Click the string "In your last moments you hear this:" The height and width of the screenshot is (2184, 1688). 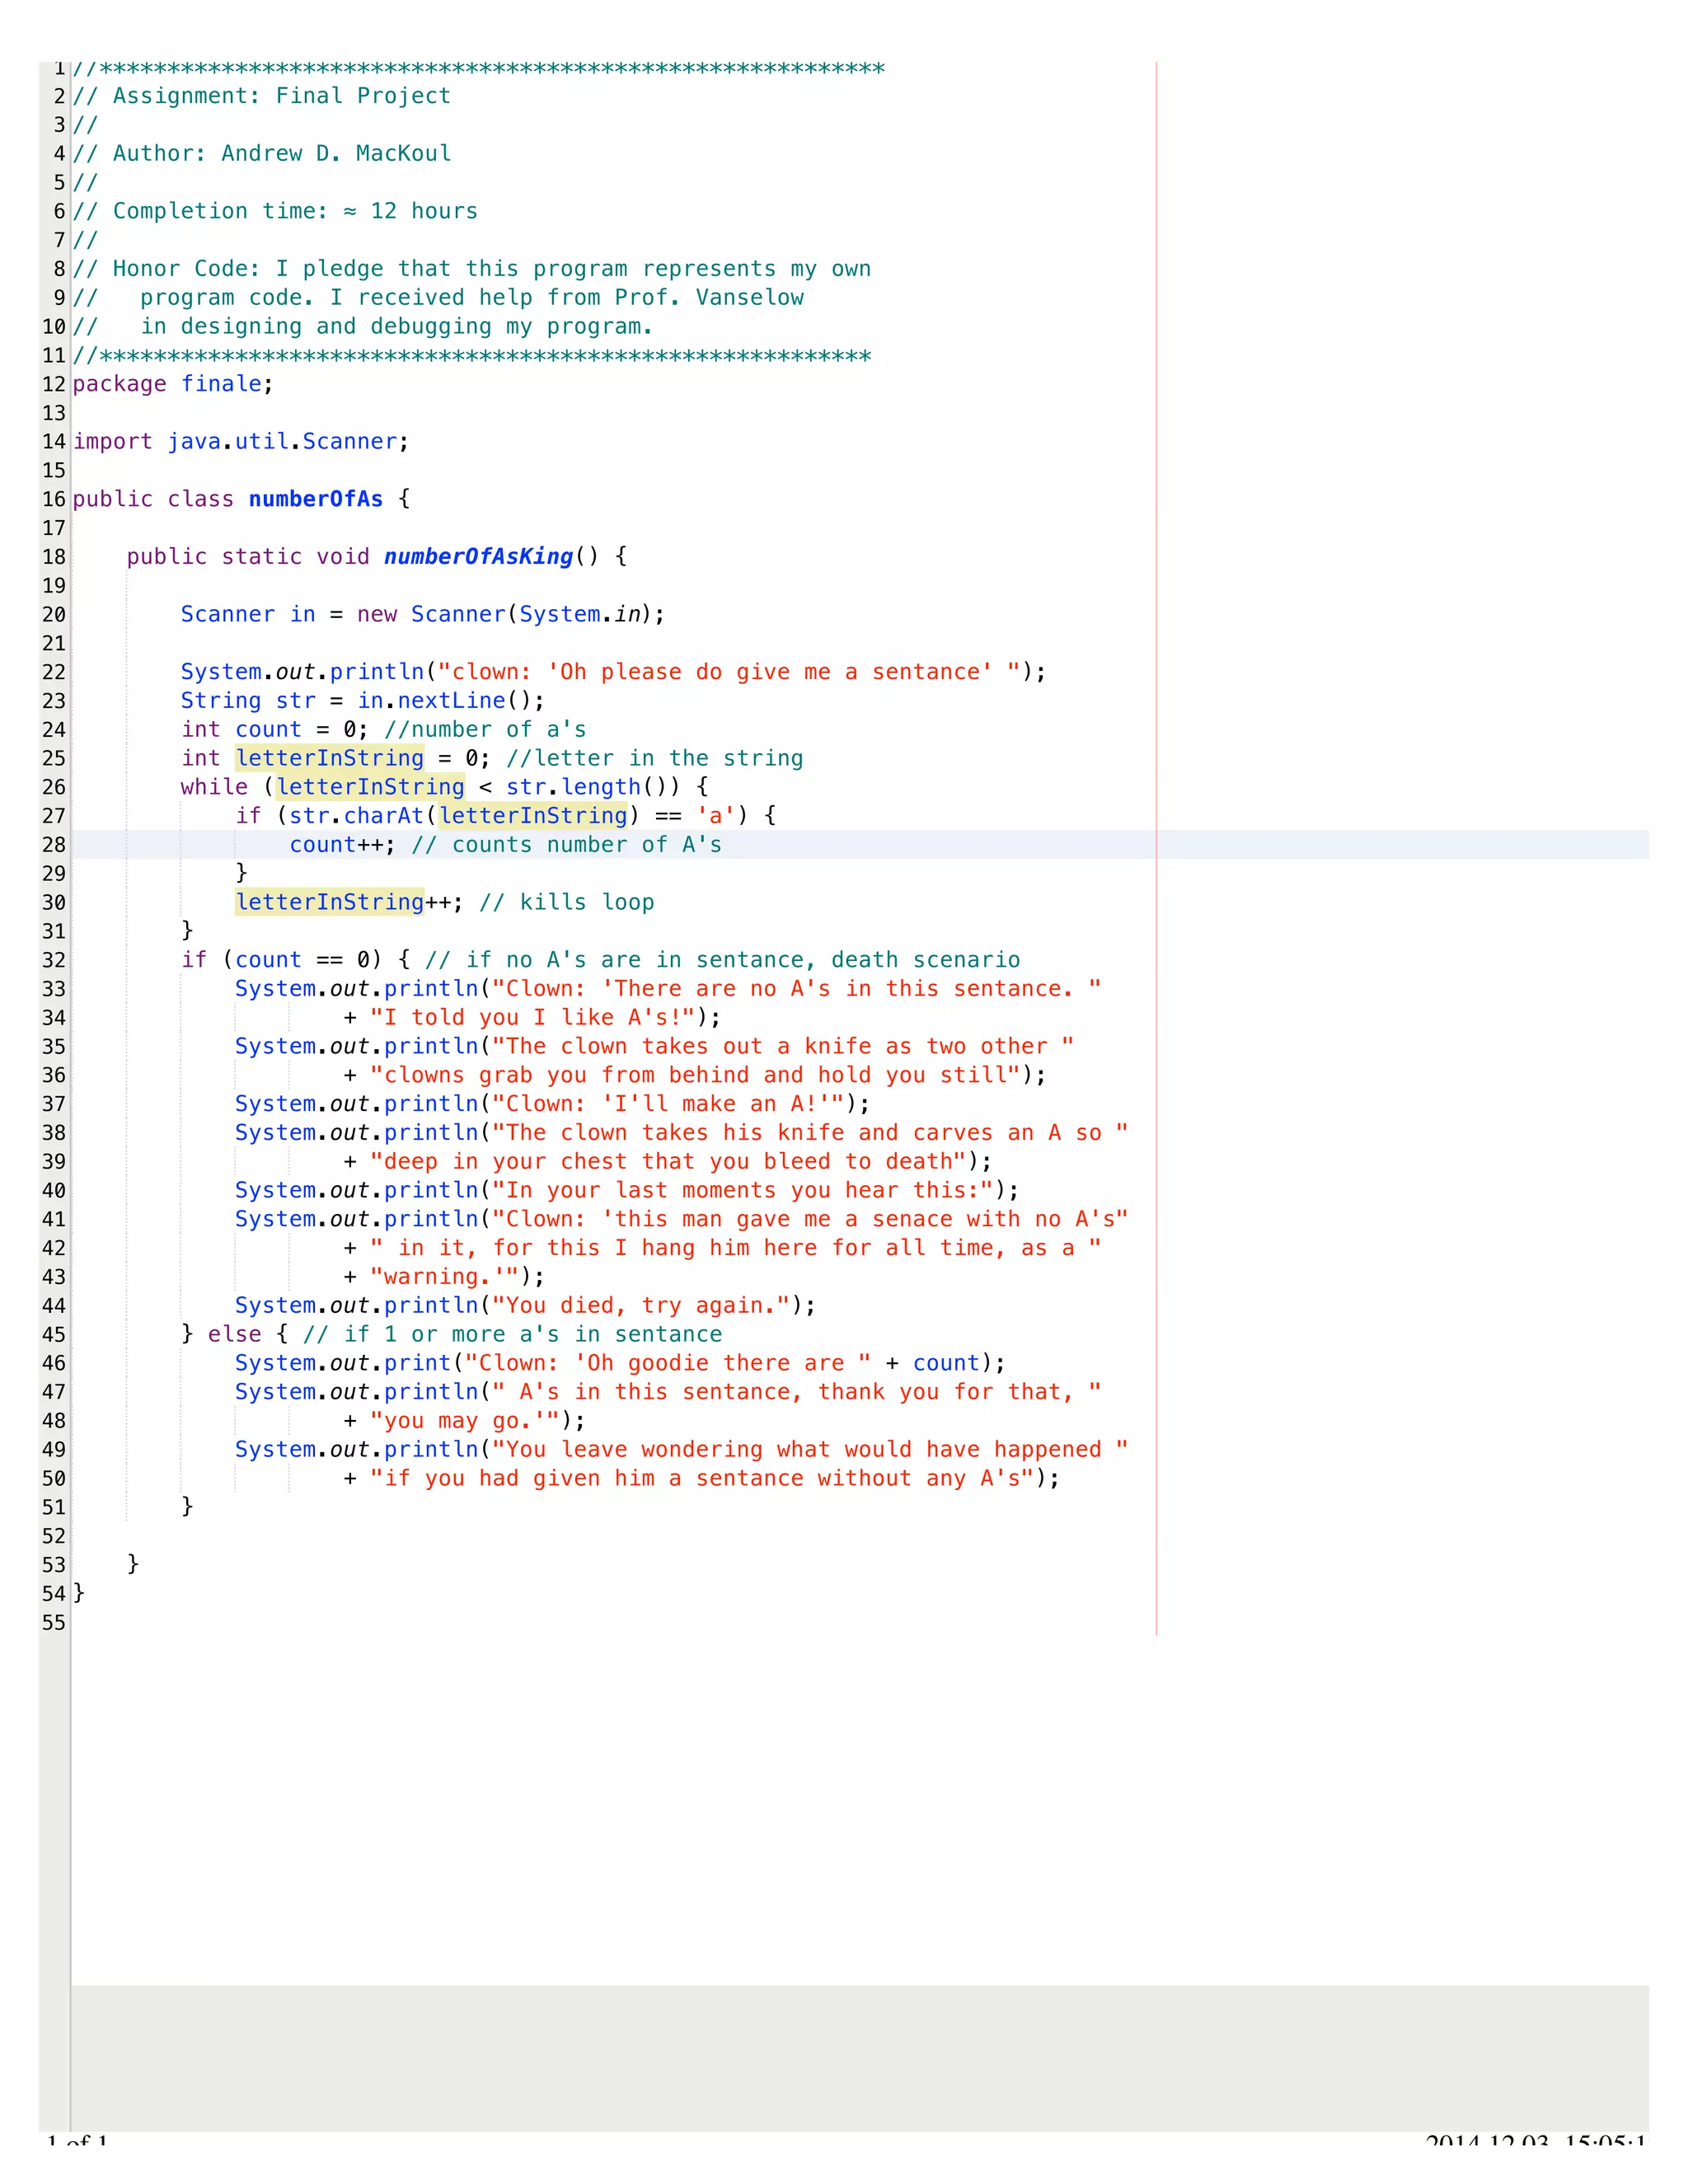[743, 1191]
